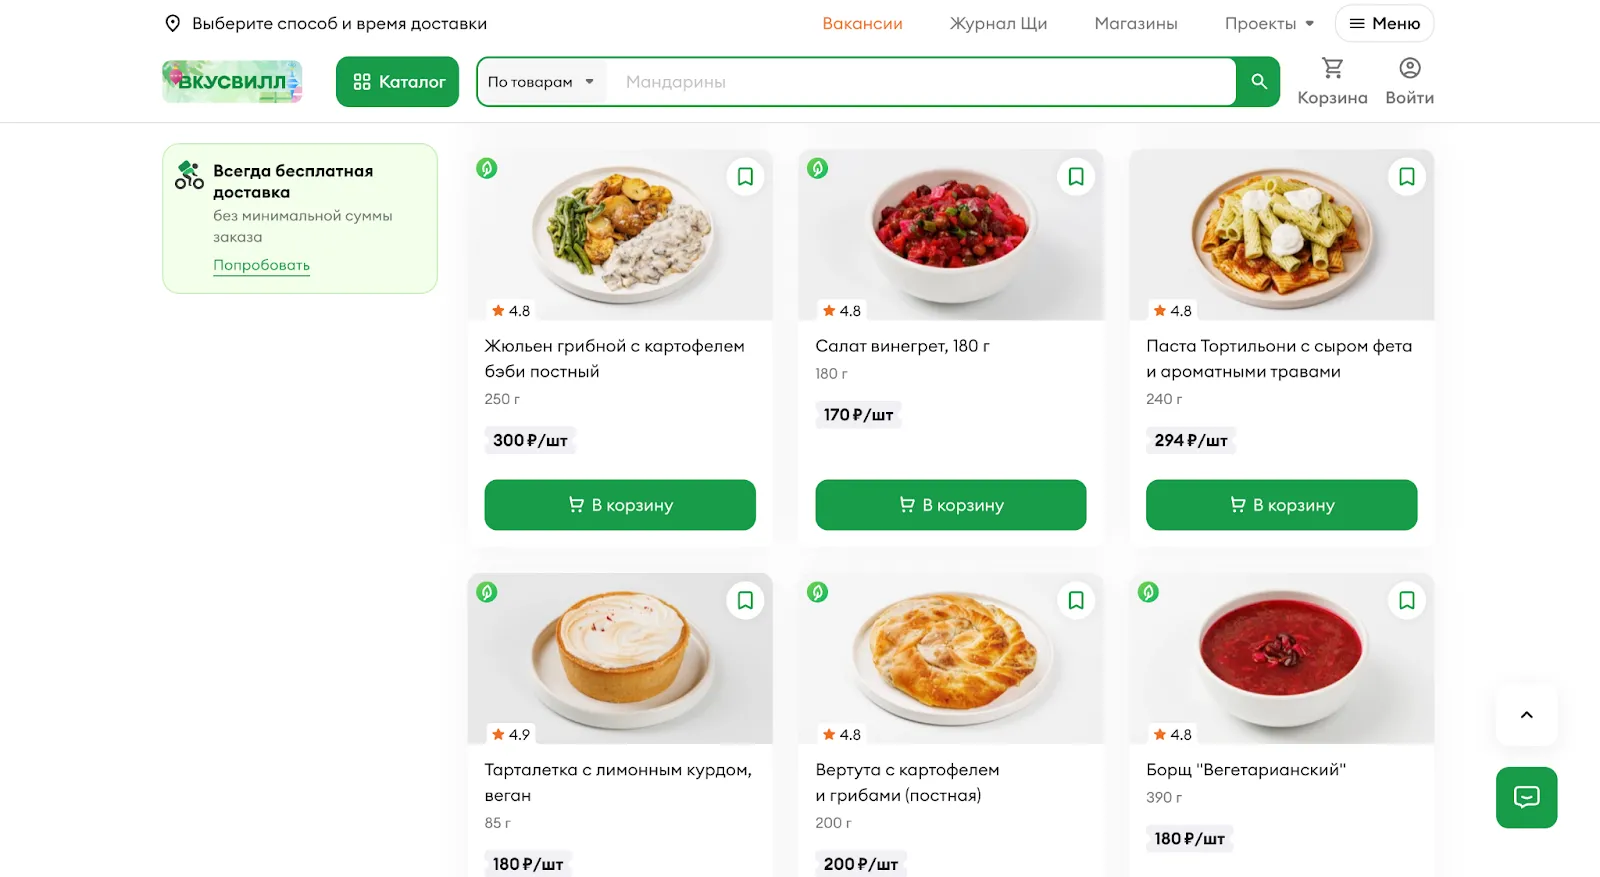This screenshot has width=1600, height=877.
Task: Click the Попробовать link
Action: [261, 265]
